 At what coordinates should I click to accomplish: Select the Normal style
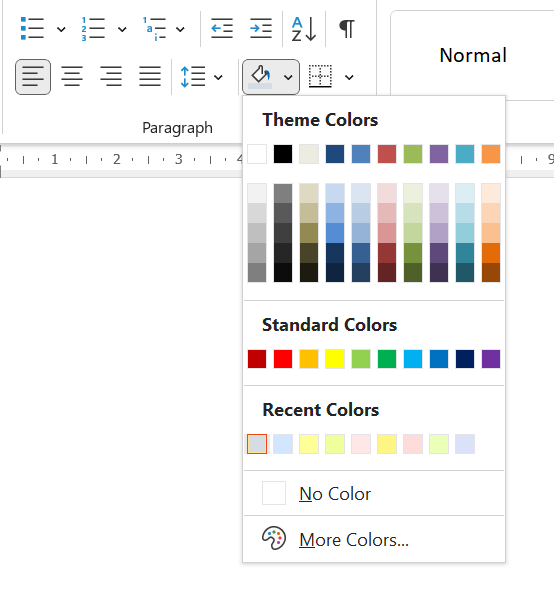(x=473, y=55)
